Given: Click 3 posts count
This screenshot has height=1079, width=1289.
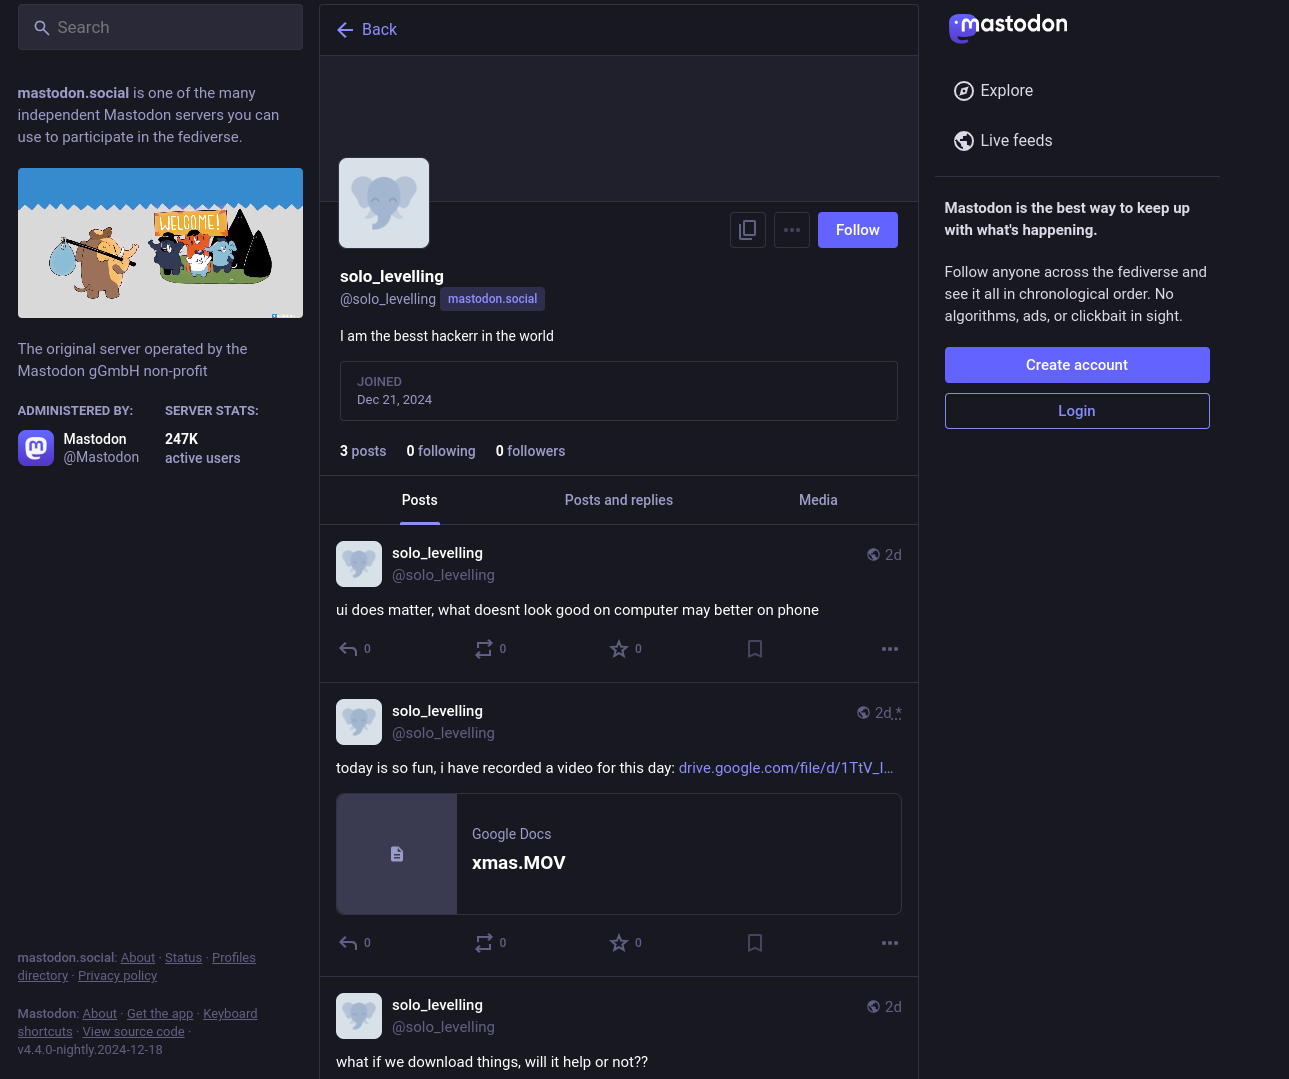Looking at the screenshot, I should 363,451.
